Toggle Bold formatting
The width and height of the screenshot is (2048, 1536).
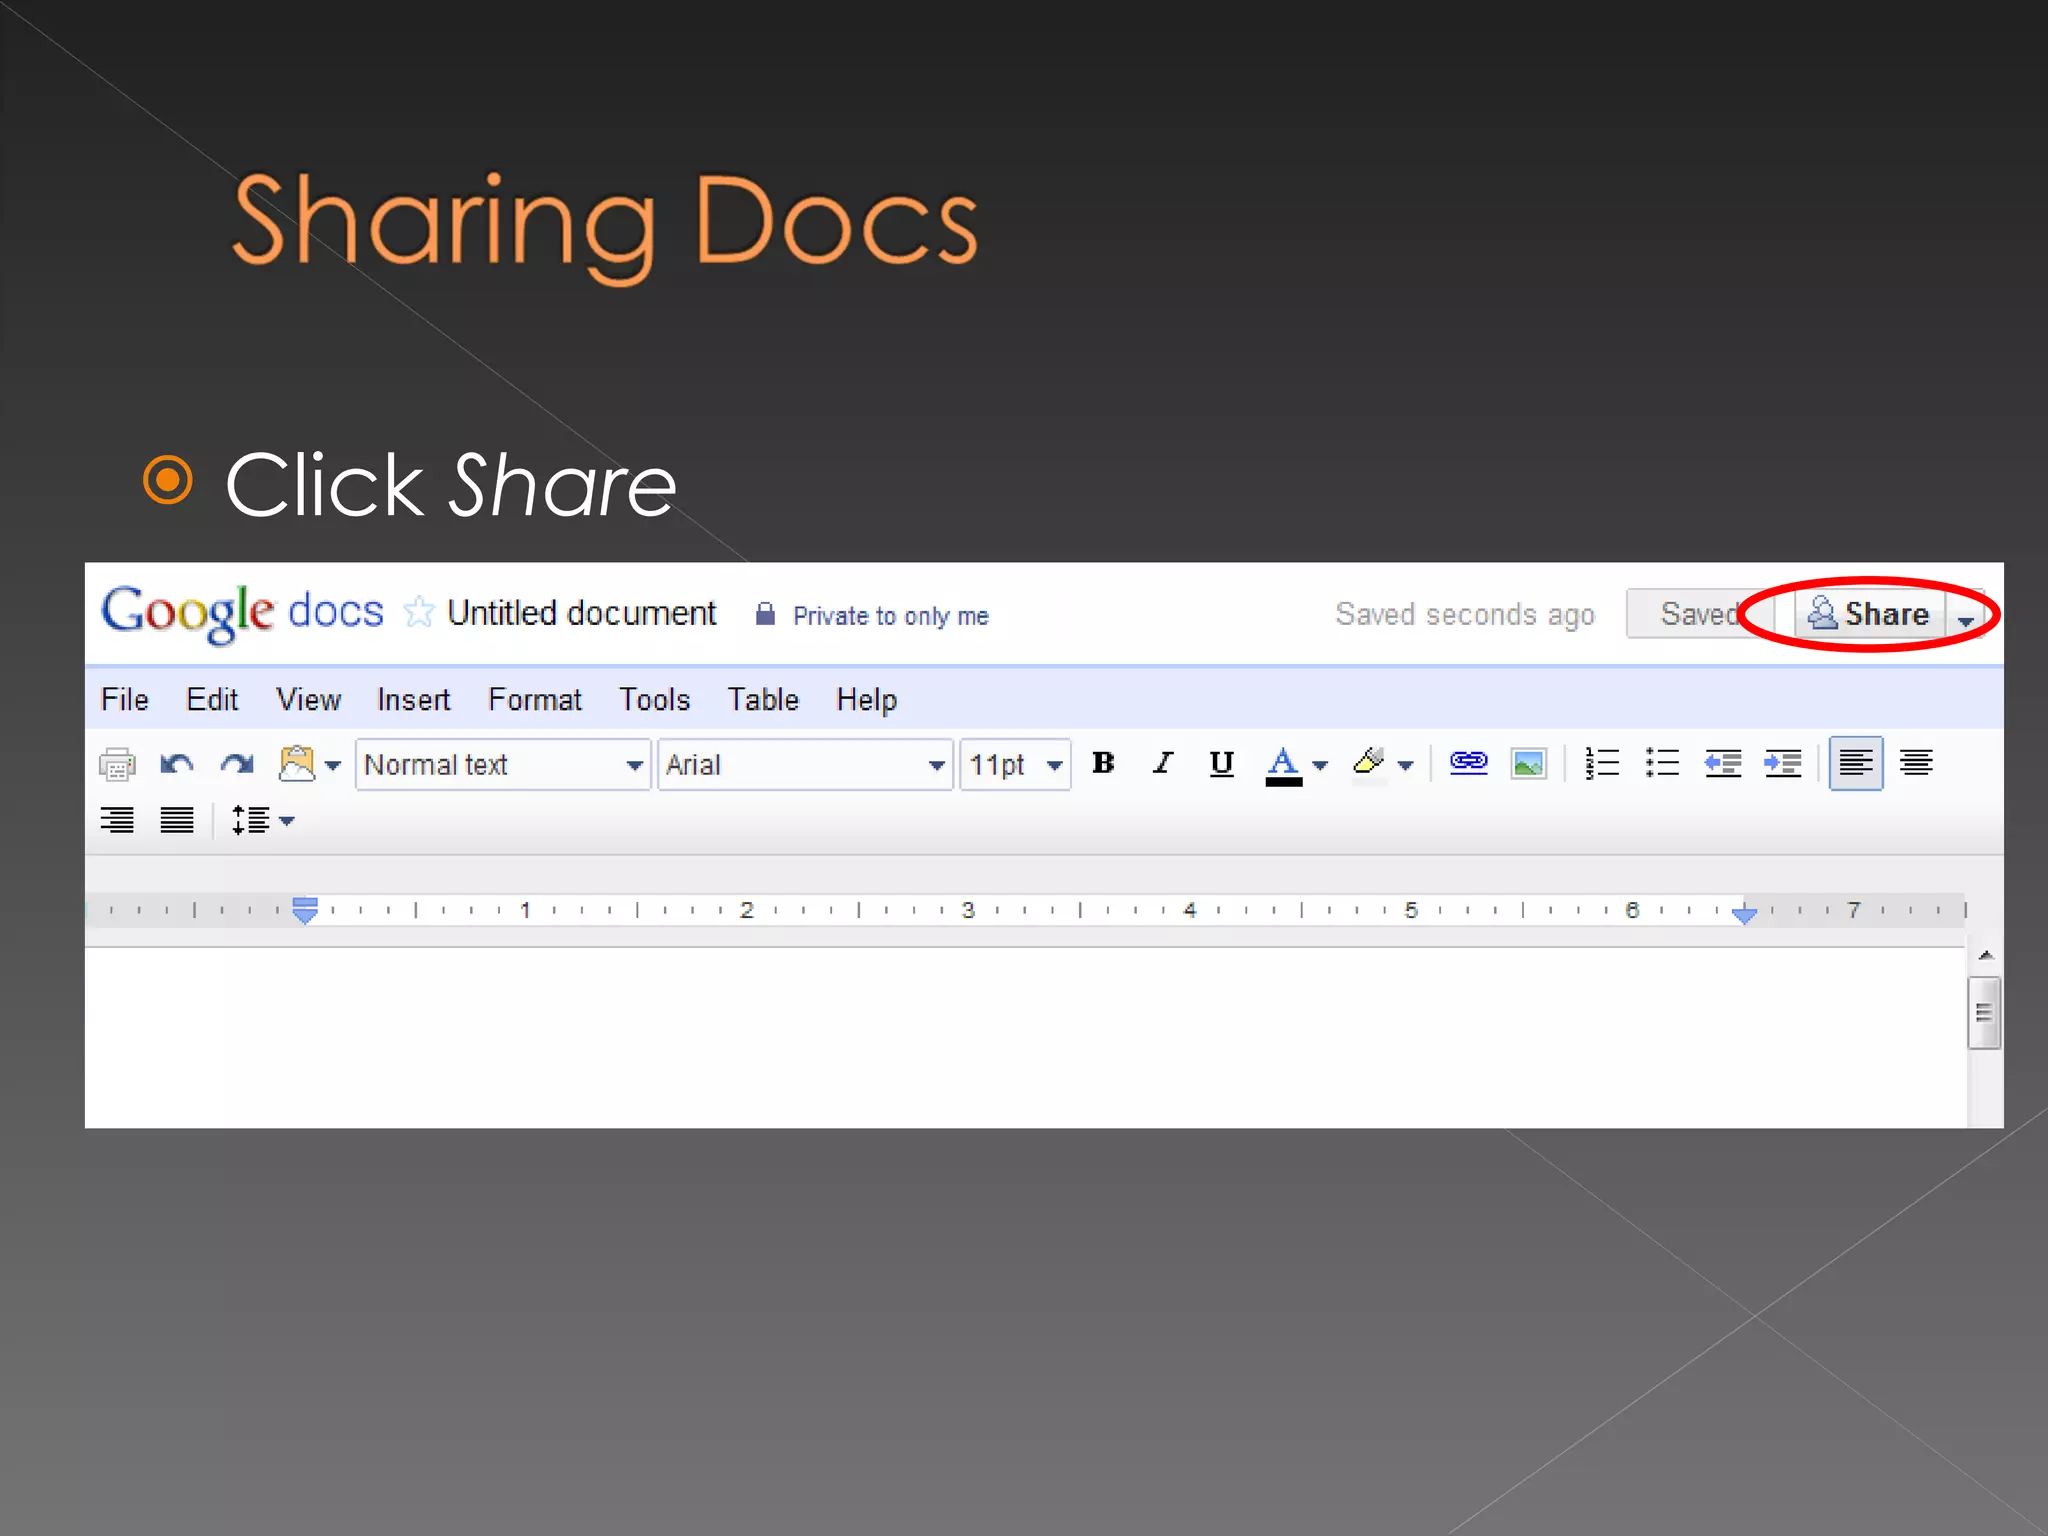1103,763
